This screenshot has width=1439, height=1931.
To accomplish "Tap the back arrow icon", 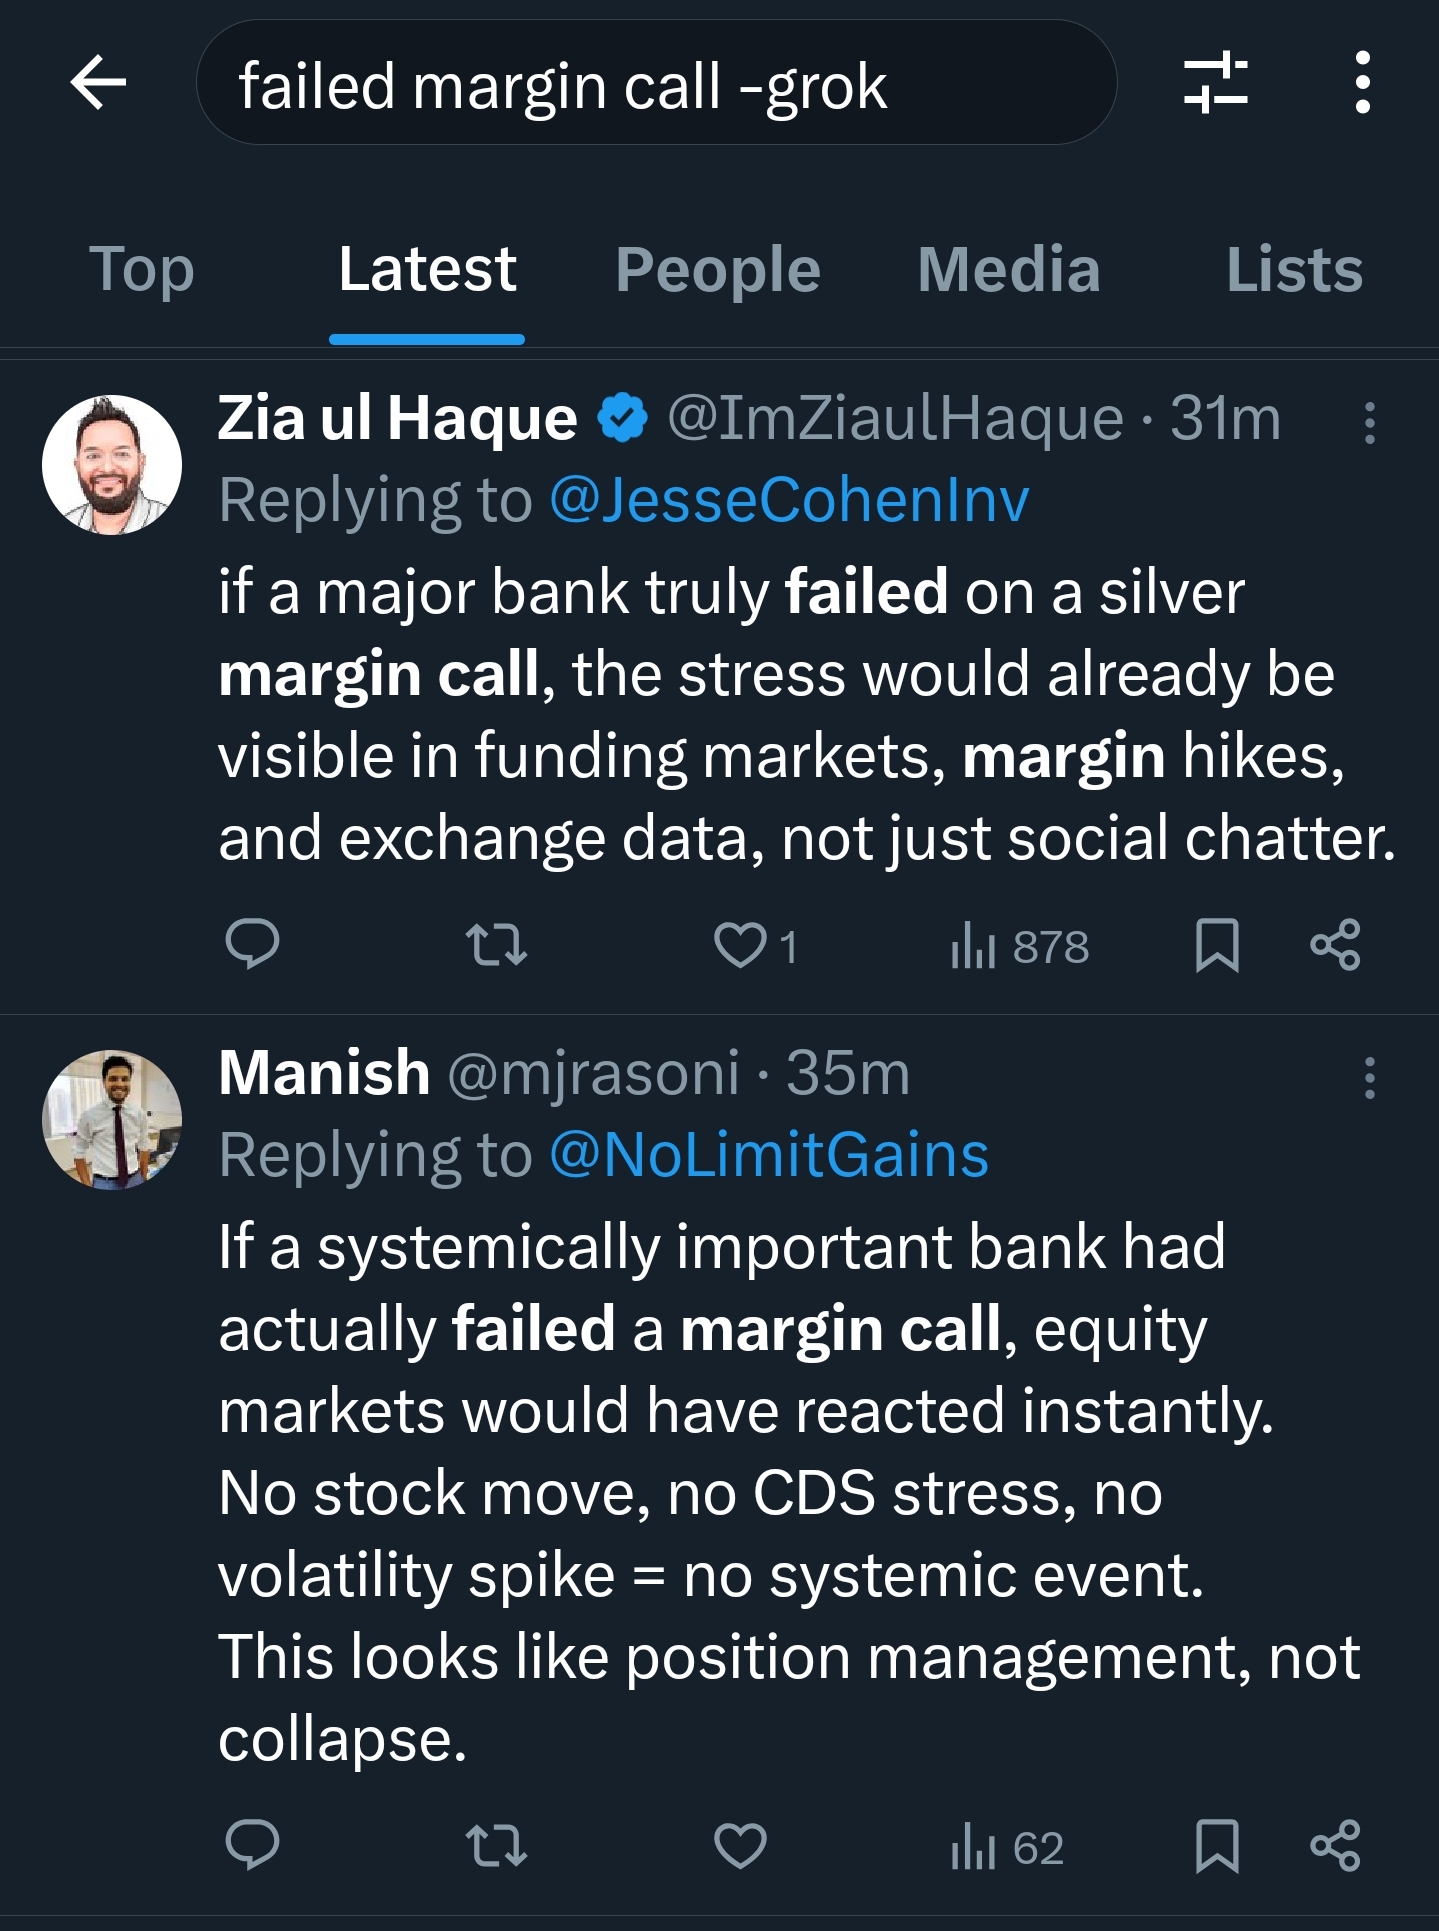I will pyautogui.click(x=98, y=83).
